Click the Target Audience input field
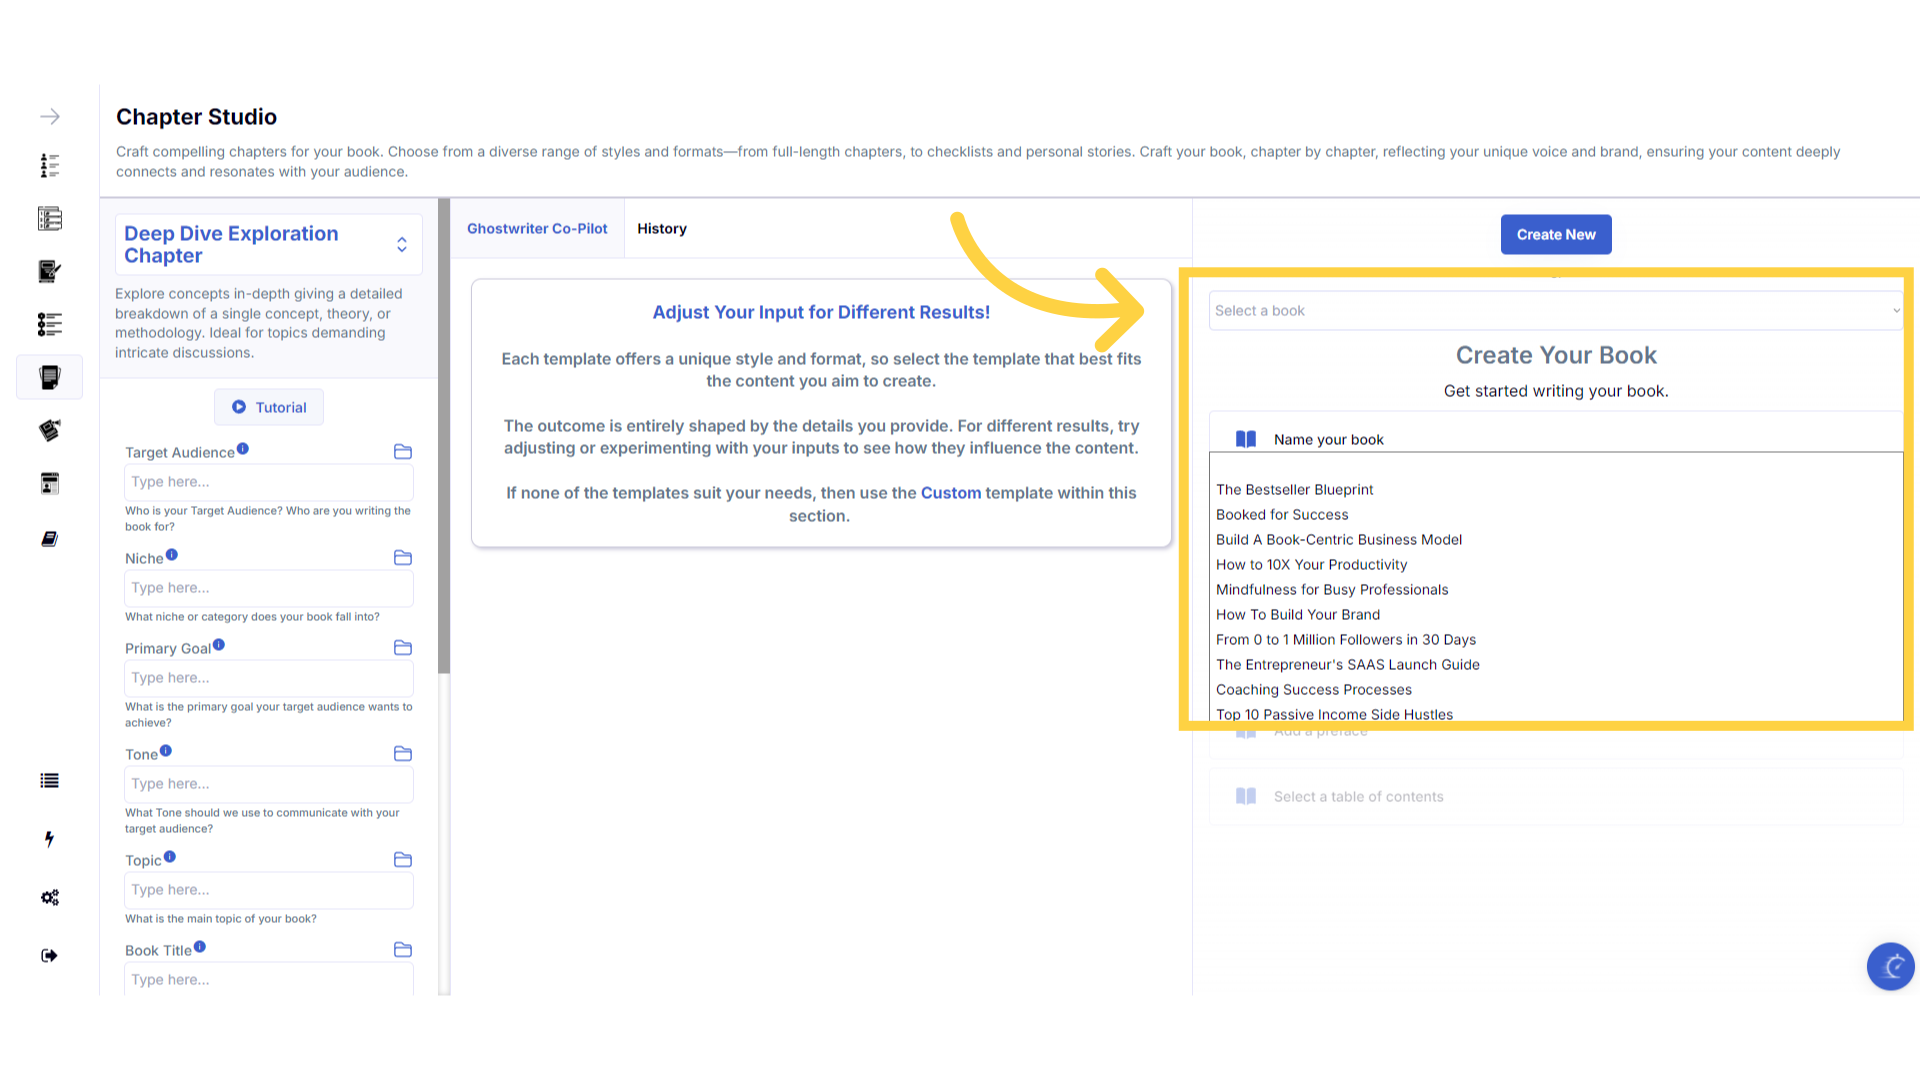 269,482
